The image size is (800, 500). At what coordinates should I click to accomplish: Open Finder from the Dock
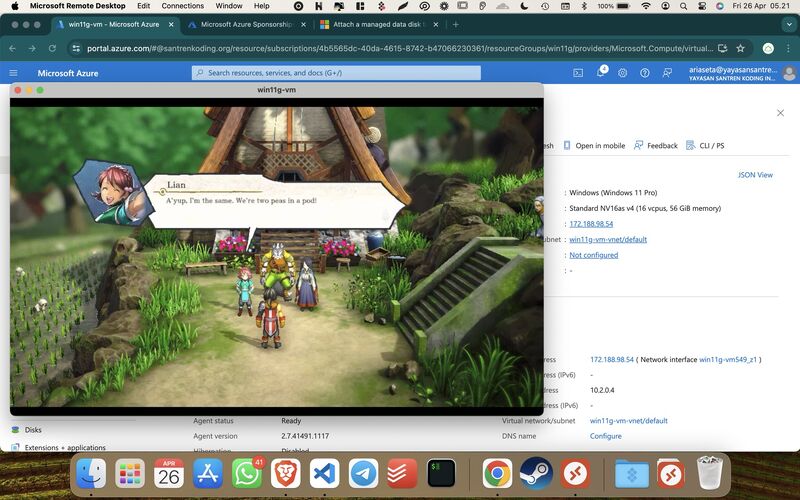(91, 473)
